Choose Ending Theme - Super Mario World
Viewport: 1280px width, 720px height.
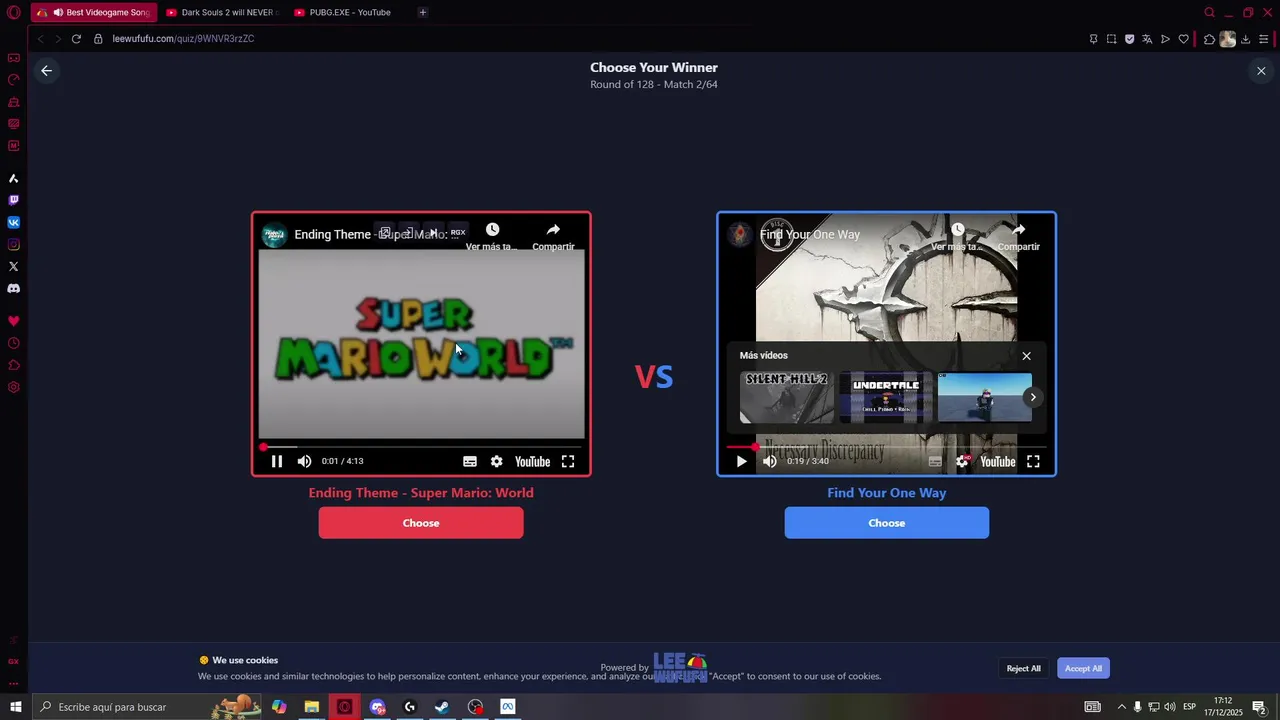[x=421, y=523]
